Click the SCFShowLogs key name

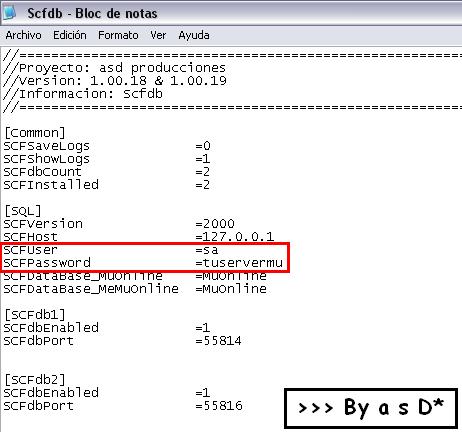click(x=46, y=159)
